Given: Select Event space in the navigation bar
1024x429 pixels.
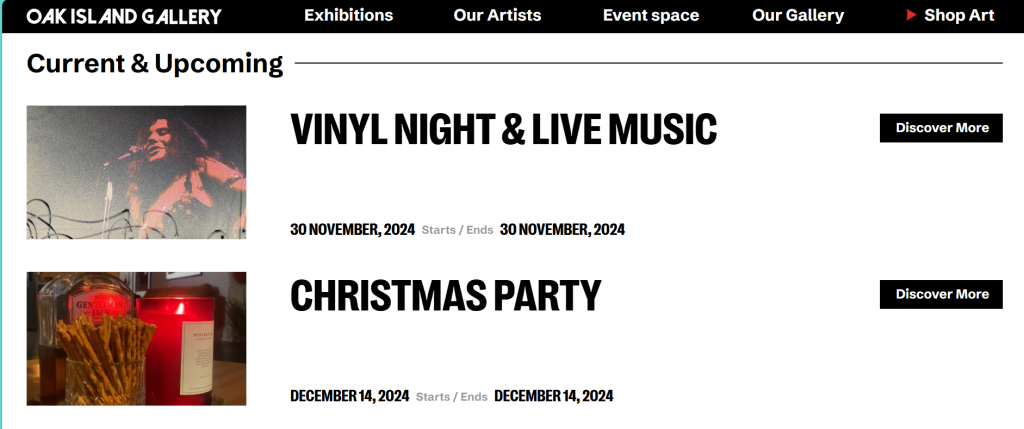Looking at the screenshot, I should tap(650, 16).
